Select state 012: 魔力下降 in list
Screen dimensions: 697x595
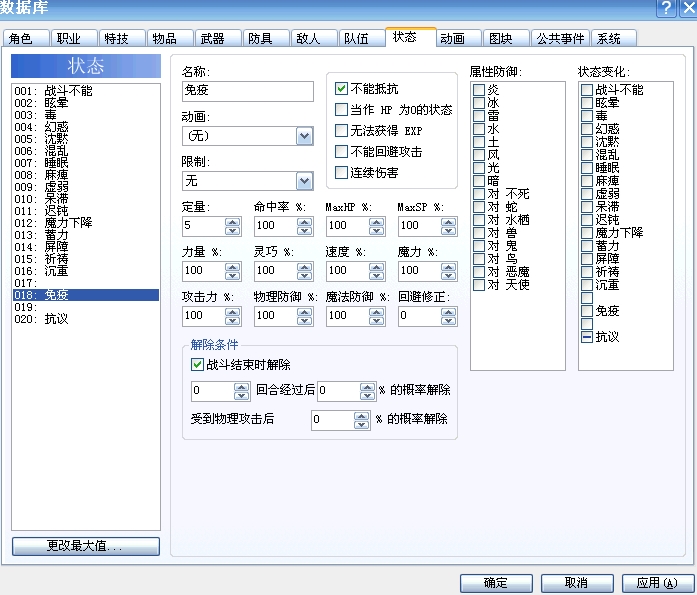tap(86, 223)
